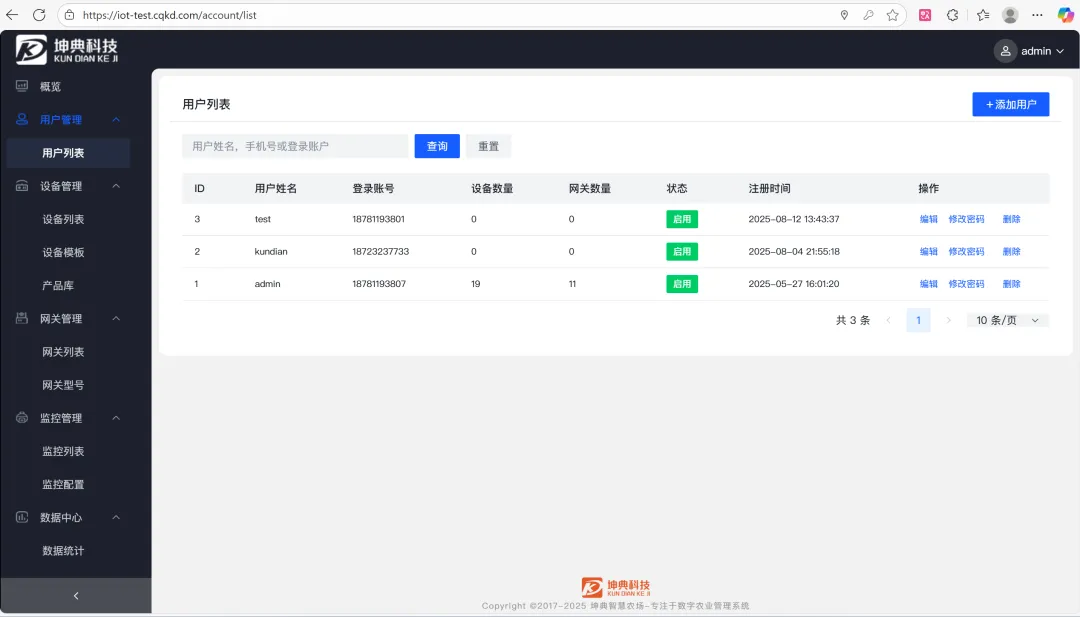
Task: Open the Copilot icon in the browser
Action: point(1066,14)
